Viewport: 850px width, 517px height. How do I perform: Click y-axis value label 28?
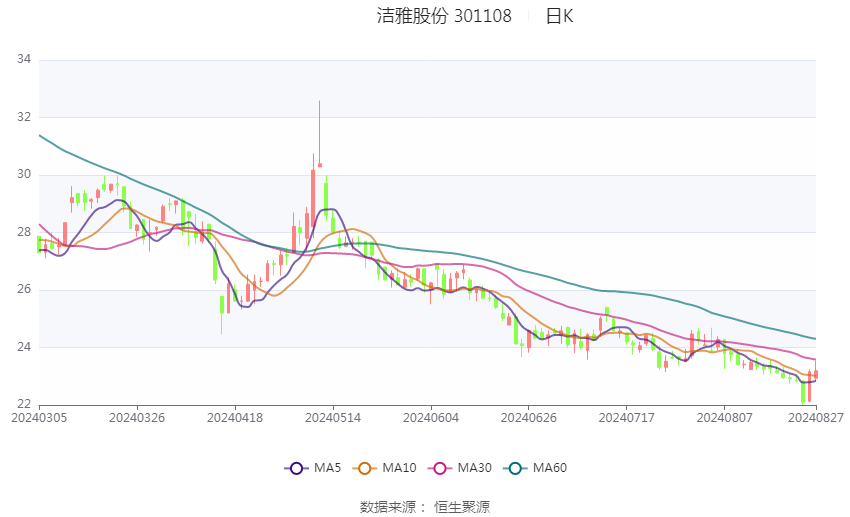(x=24, y=232)
